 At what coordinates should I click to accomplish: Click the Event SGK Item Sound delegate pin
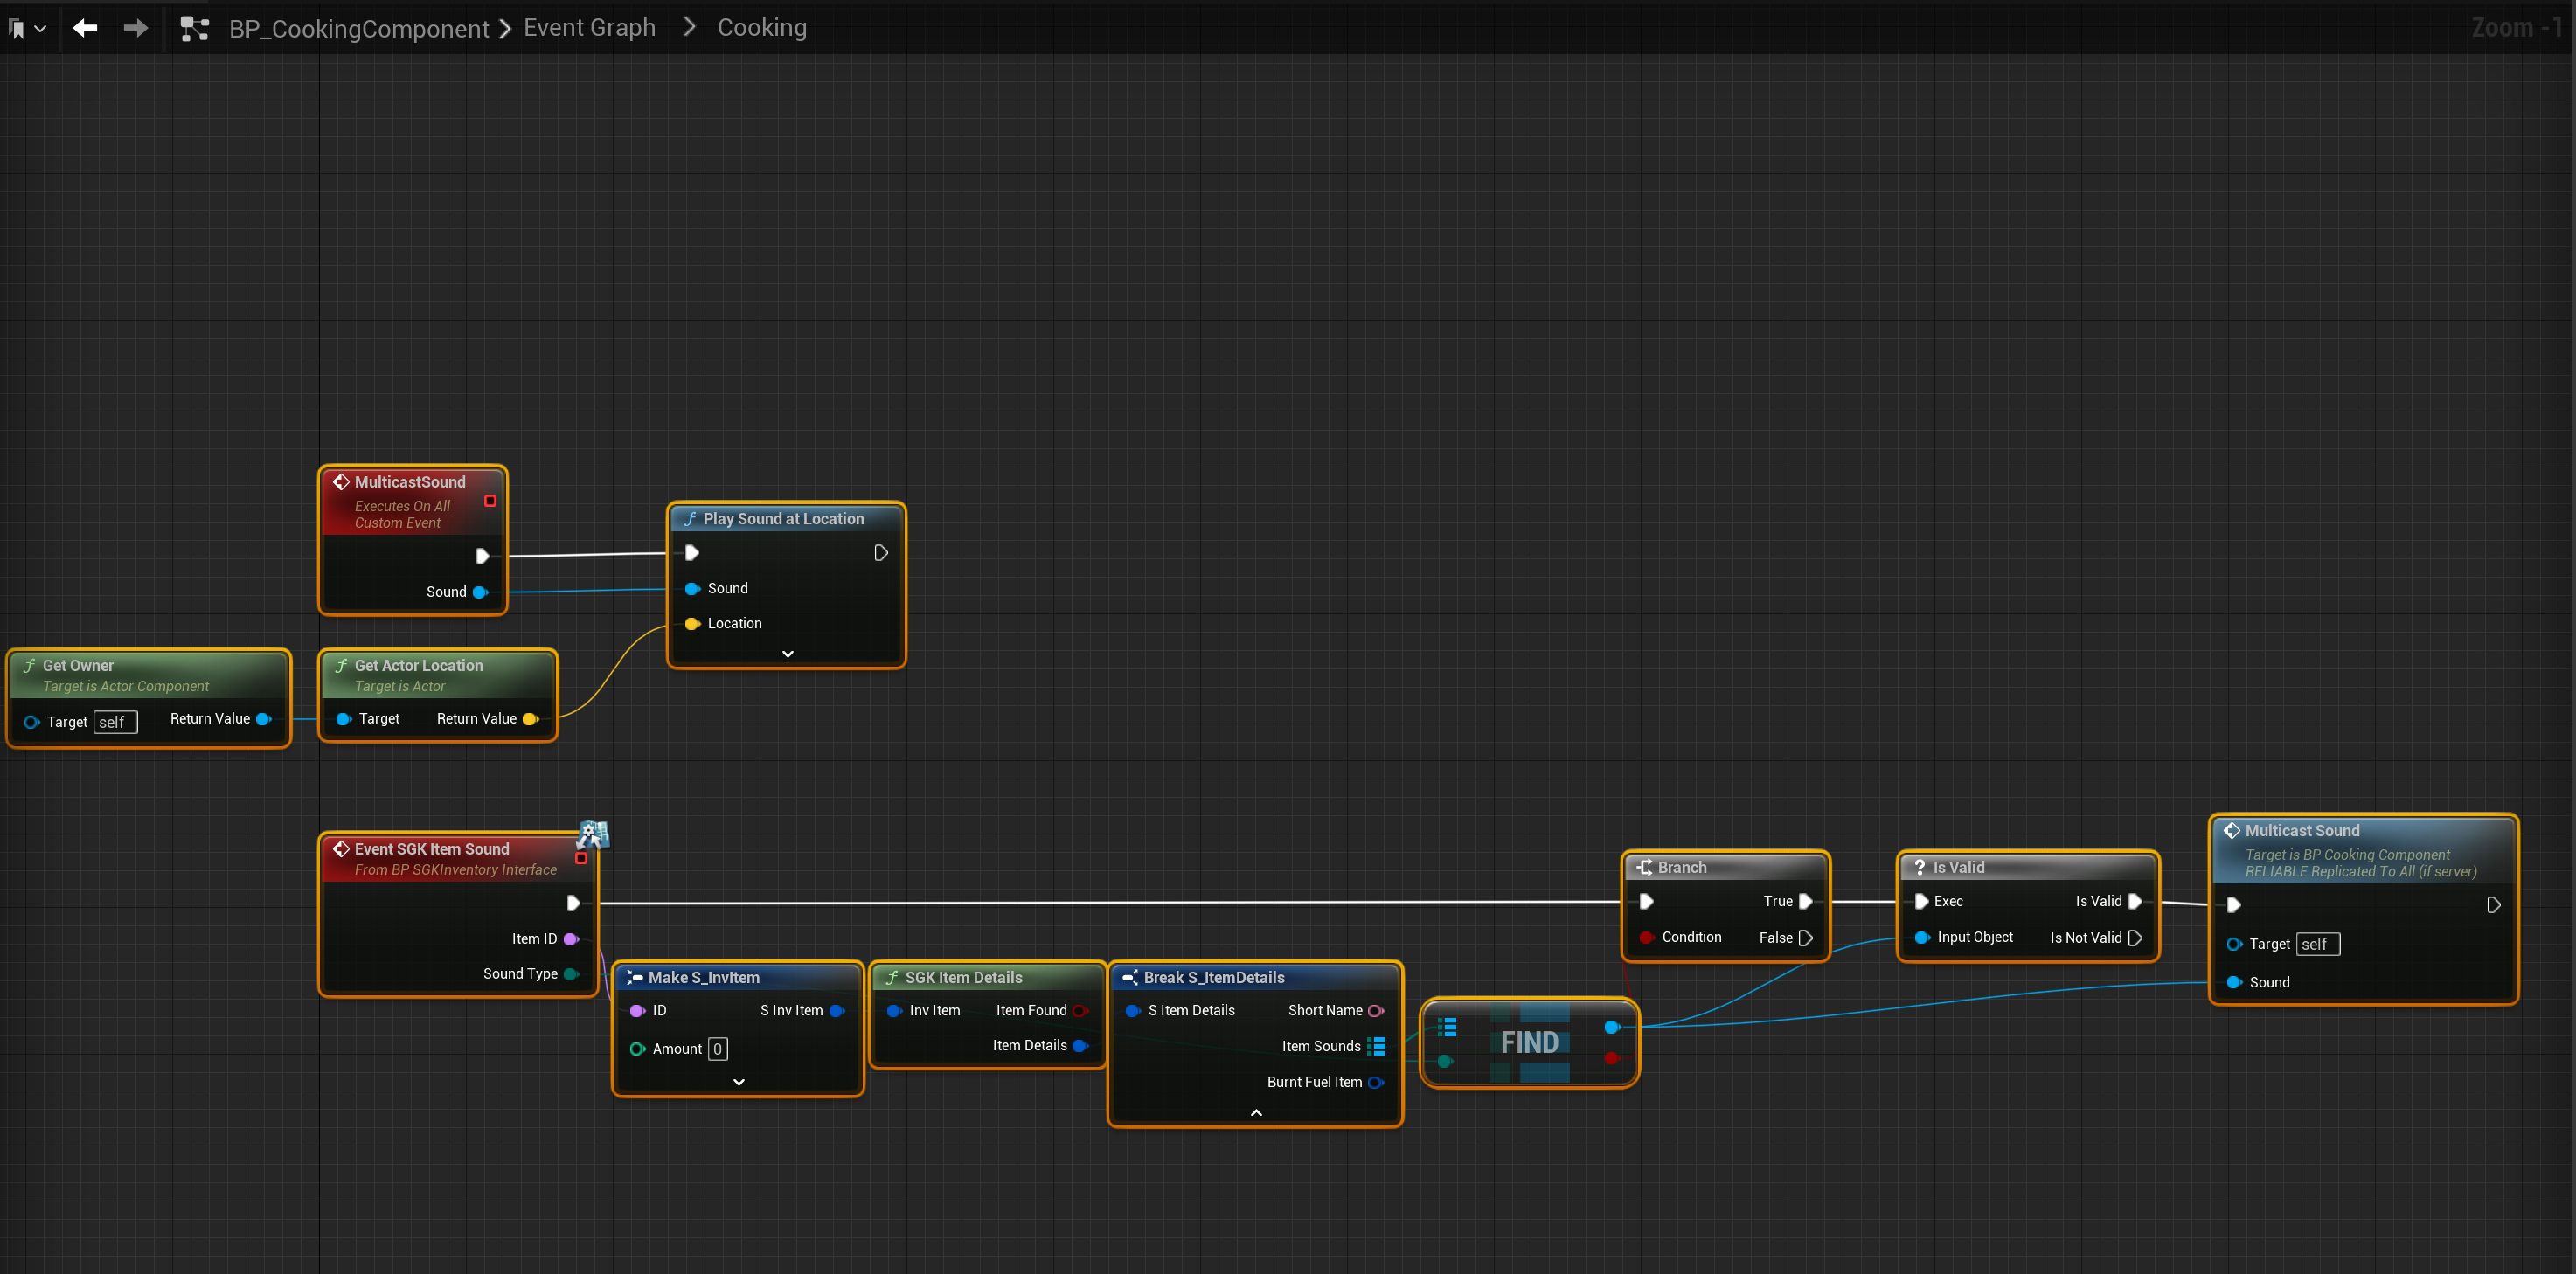(x=581, y=858)
